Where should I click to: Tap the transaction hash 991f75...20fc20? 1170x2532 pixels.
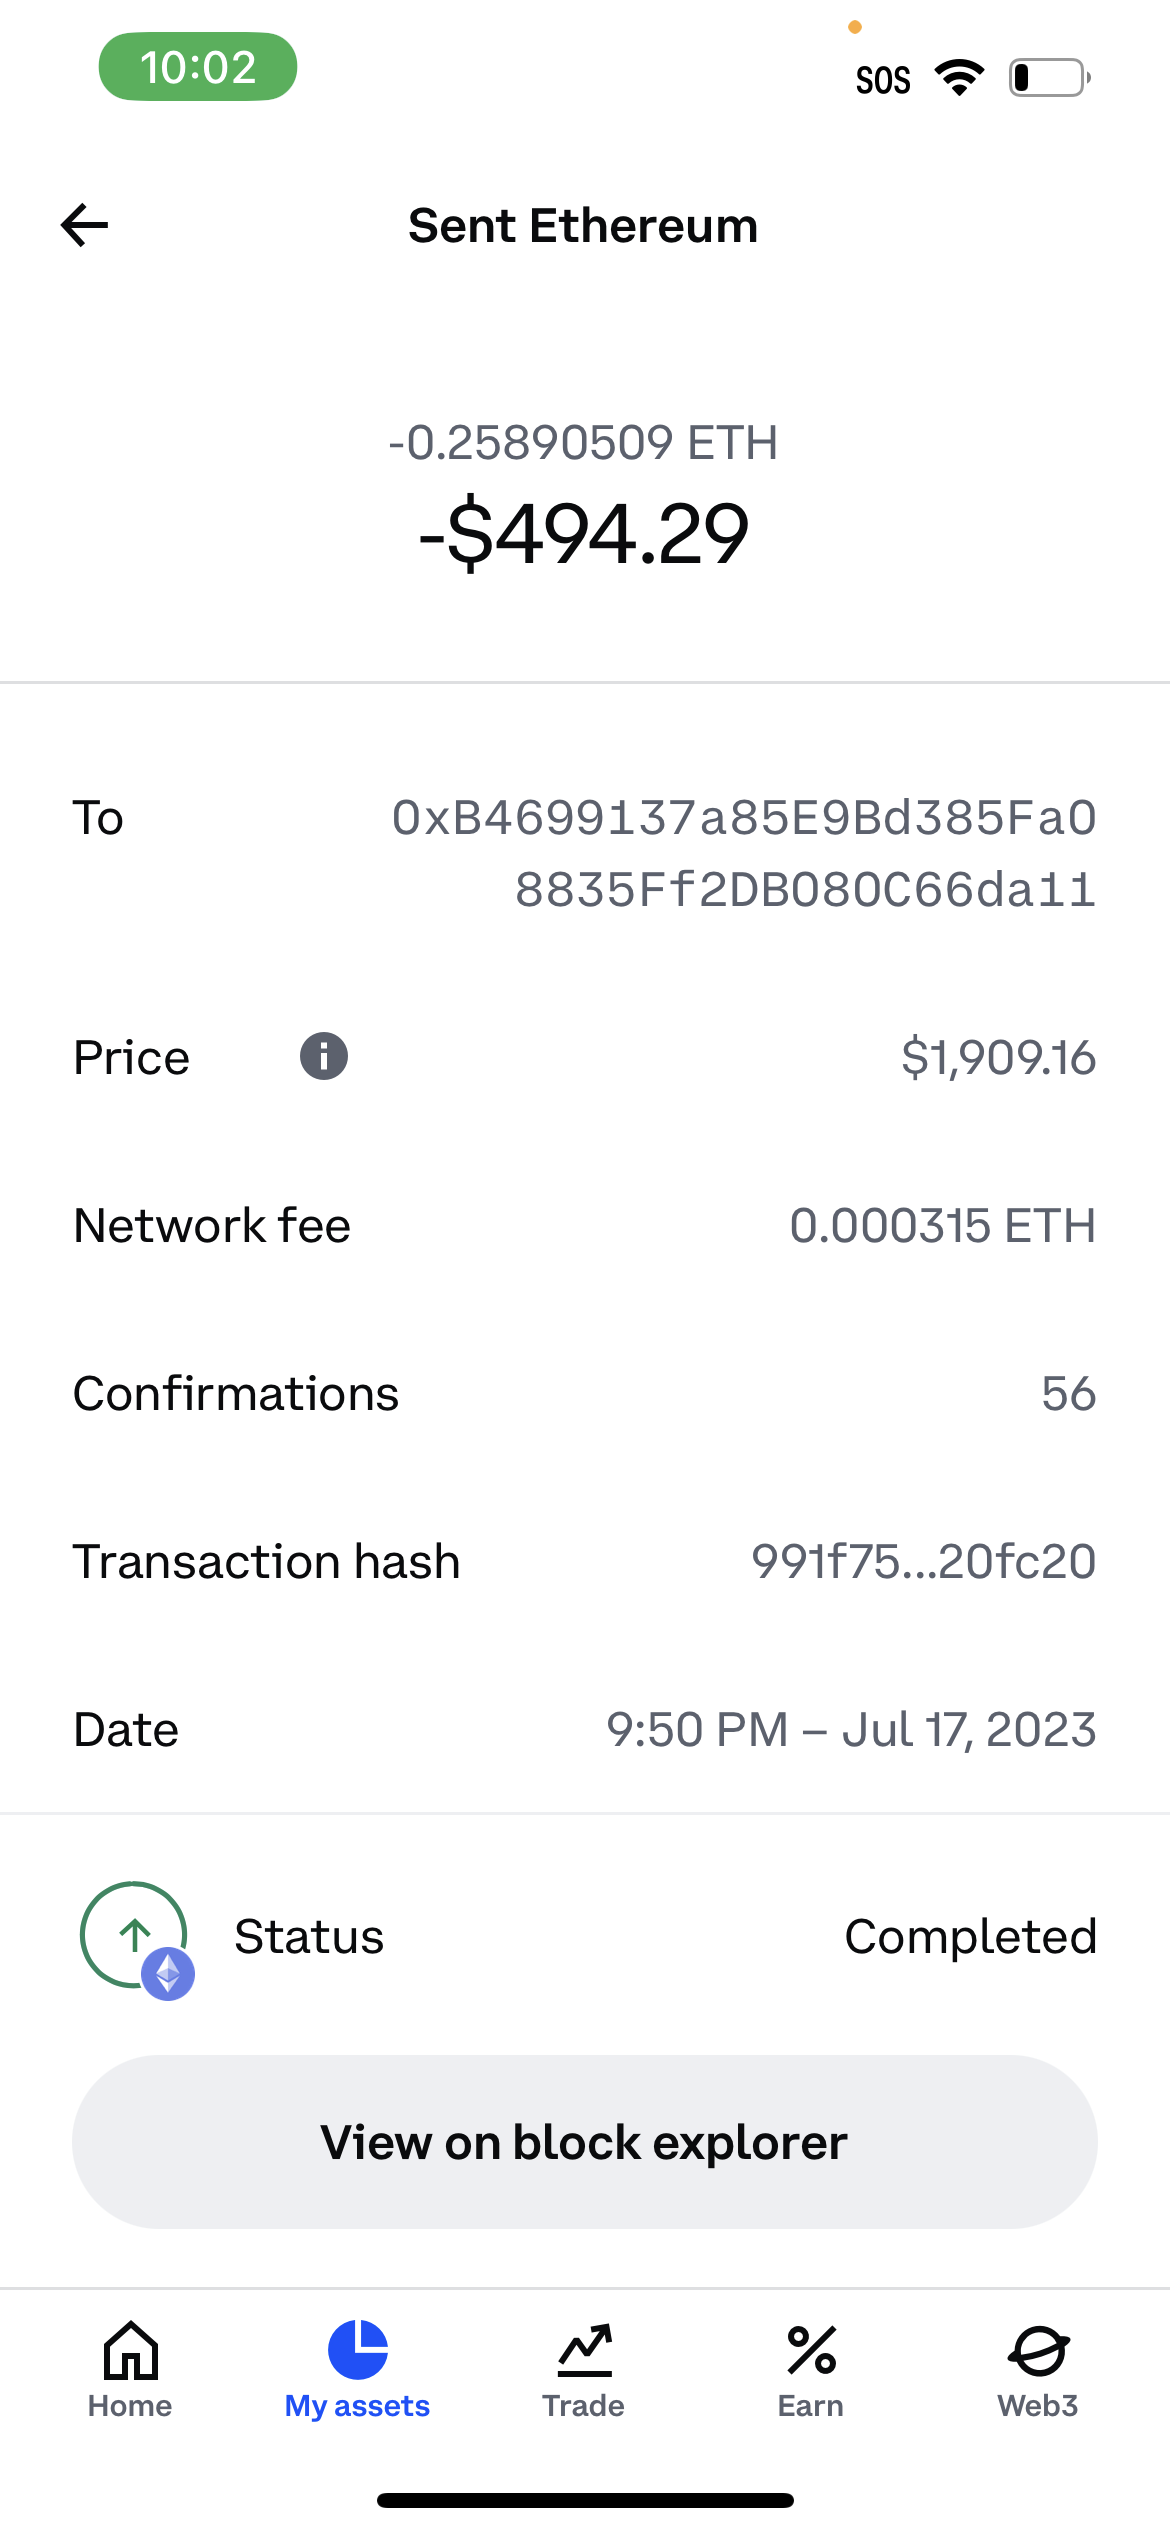pos(923,1561)
